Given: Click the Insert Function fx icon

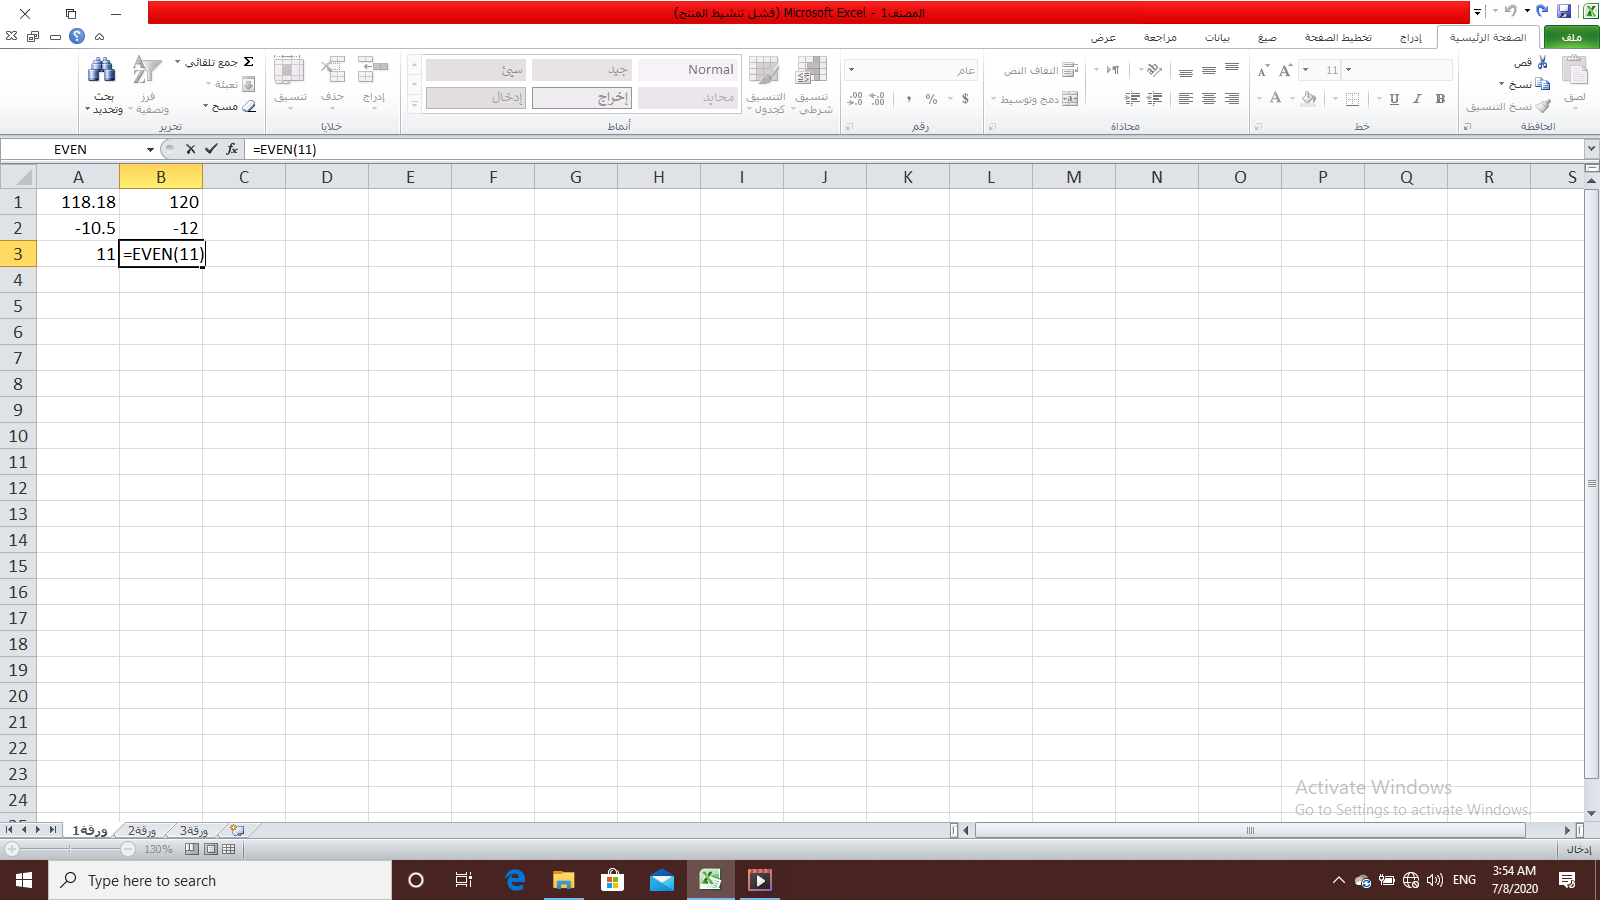Looking at the screenshot, I should [x=232, y=149].
